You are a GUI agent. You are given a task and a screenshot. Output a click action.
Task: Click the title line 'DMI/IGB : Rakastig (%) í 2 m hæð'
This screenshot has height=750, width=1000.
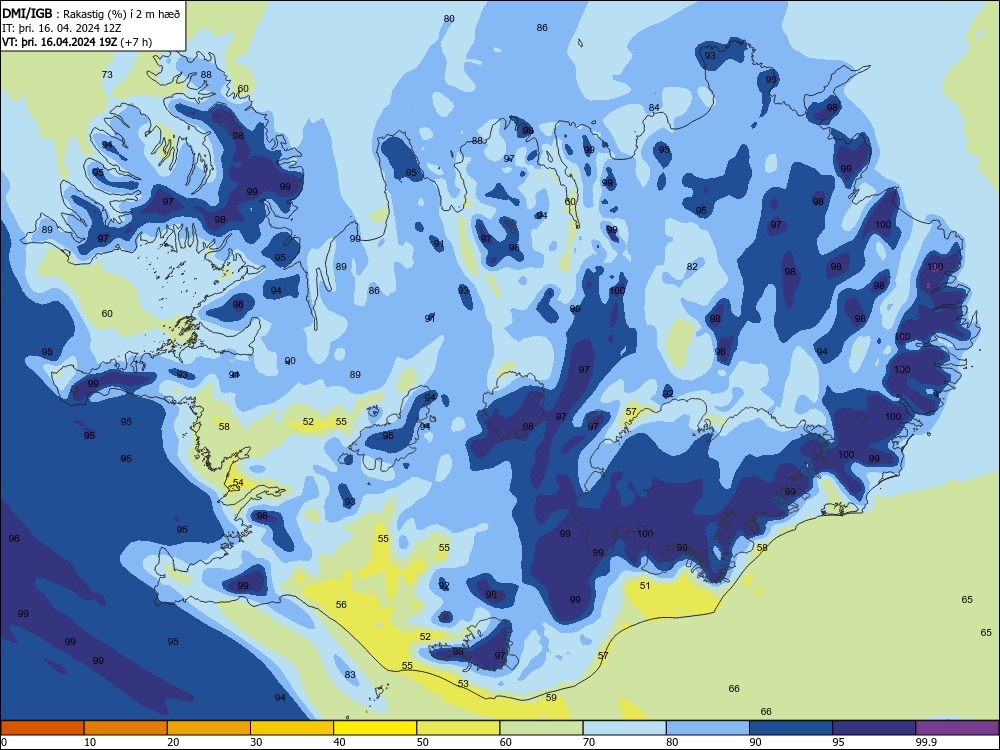91,14
